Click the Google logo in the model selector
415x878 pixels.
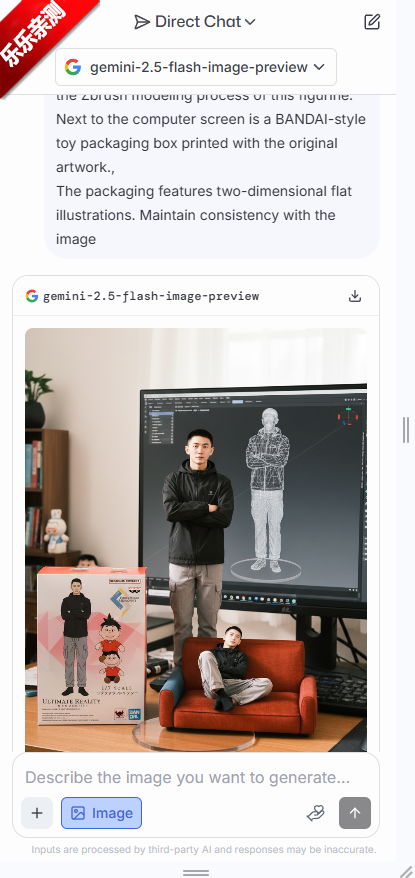click(73, 67)
